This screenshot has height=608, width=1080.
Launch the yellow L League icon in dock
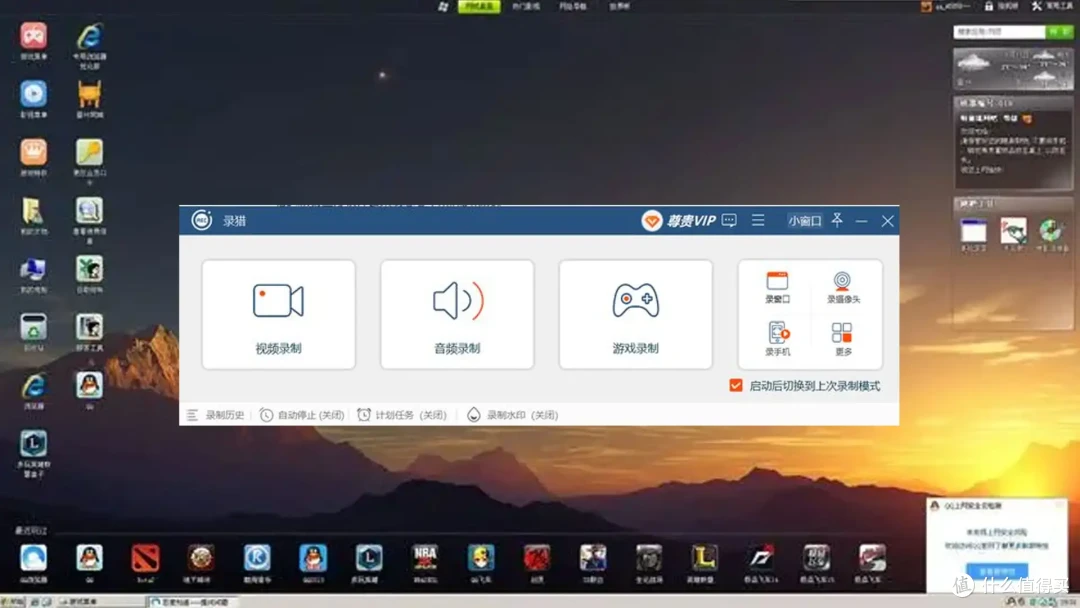(704, 558)
